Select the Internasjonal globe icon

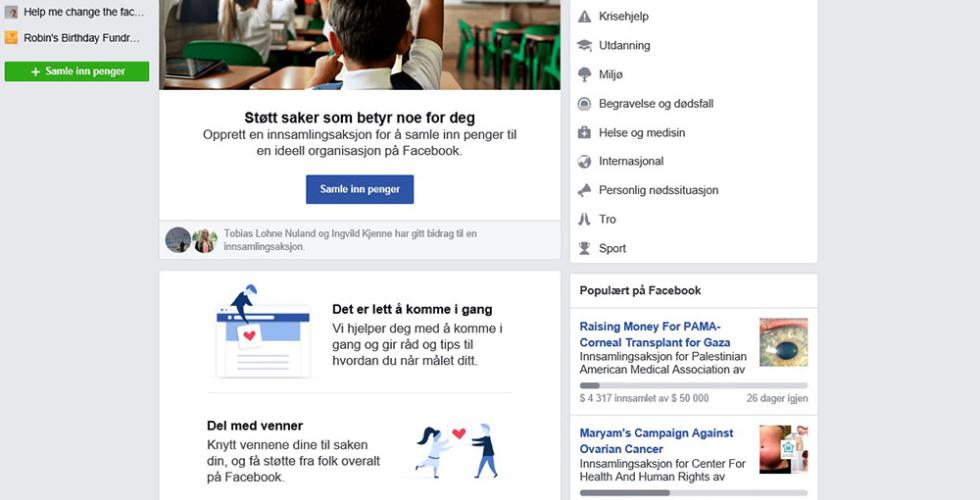coord(584,161)
